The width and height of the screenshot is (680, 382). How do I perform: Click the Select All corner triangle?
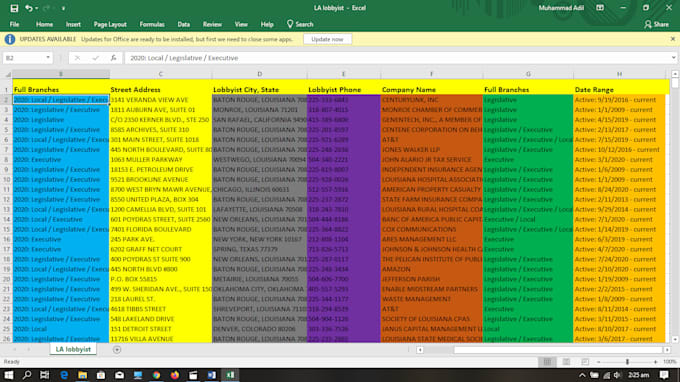click(x=7, y=75)
